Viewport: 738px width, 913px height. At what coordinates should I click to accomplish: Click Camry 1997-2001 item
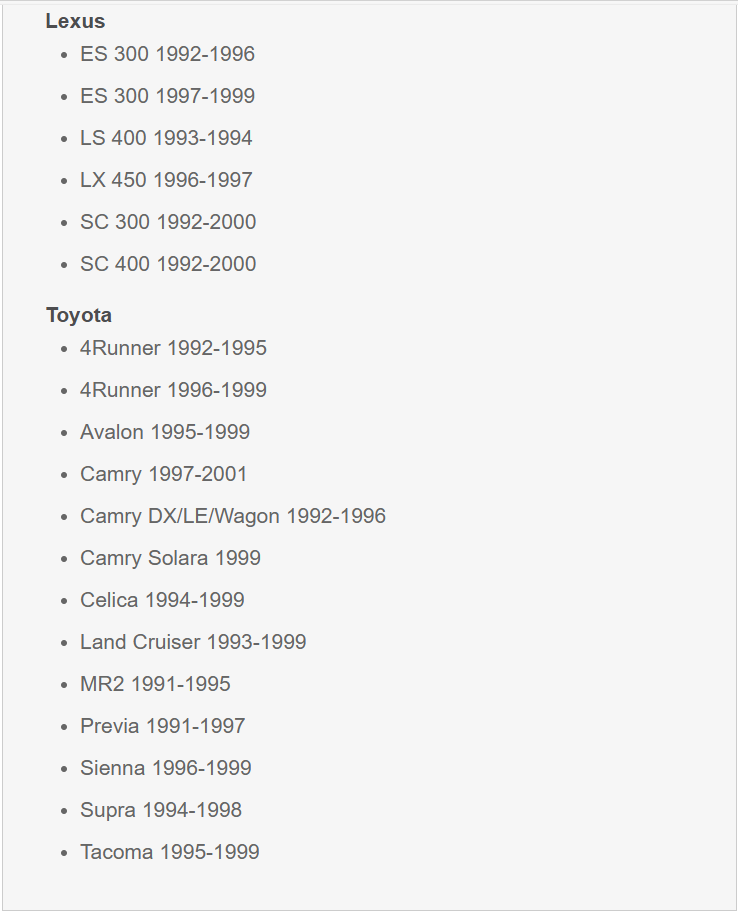163,474
